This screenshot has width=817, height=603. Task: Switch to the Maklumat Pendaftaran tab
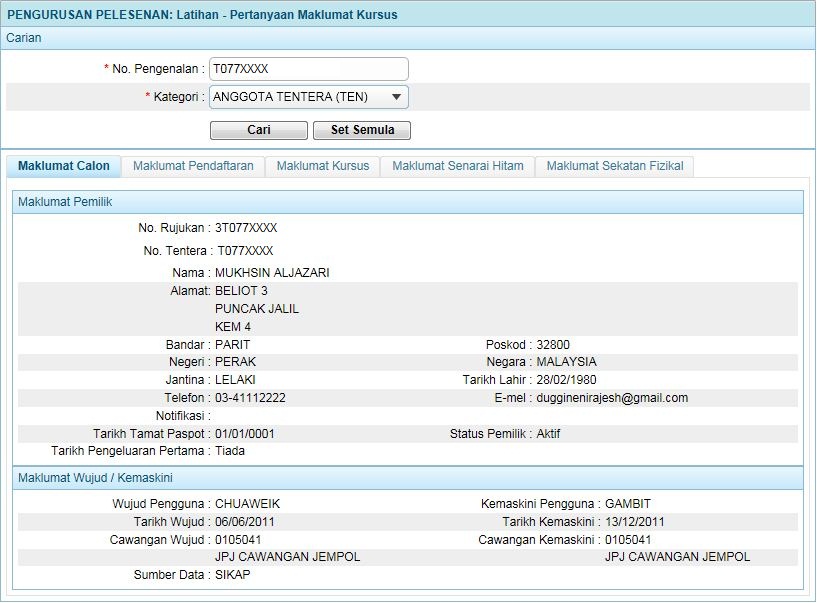tap(193, 166)
